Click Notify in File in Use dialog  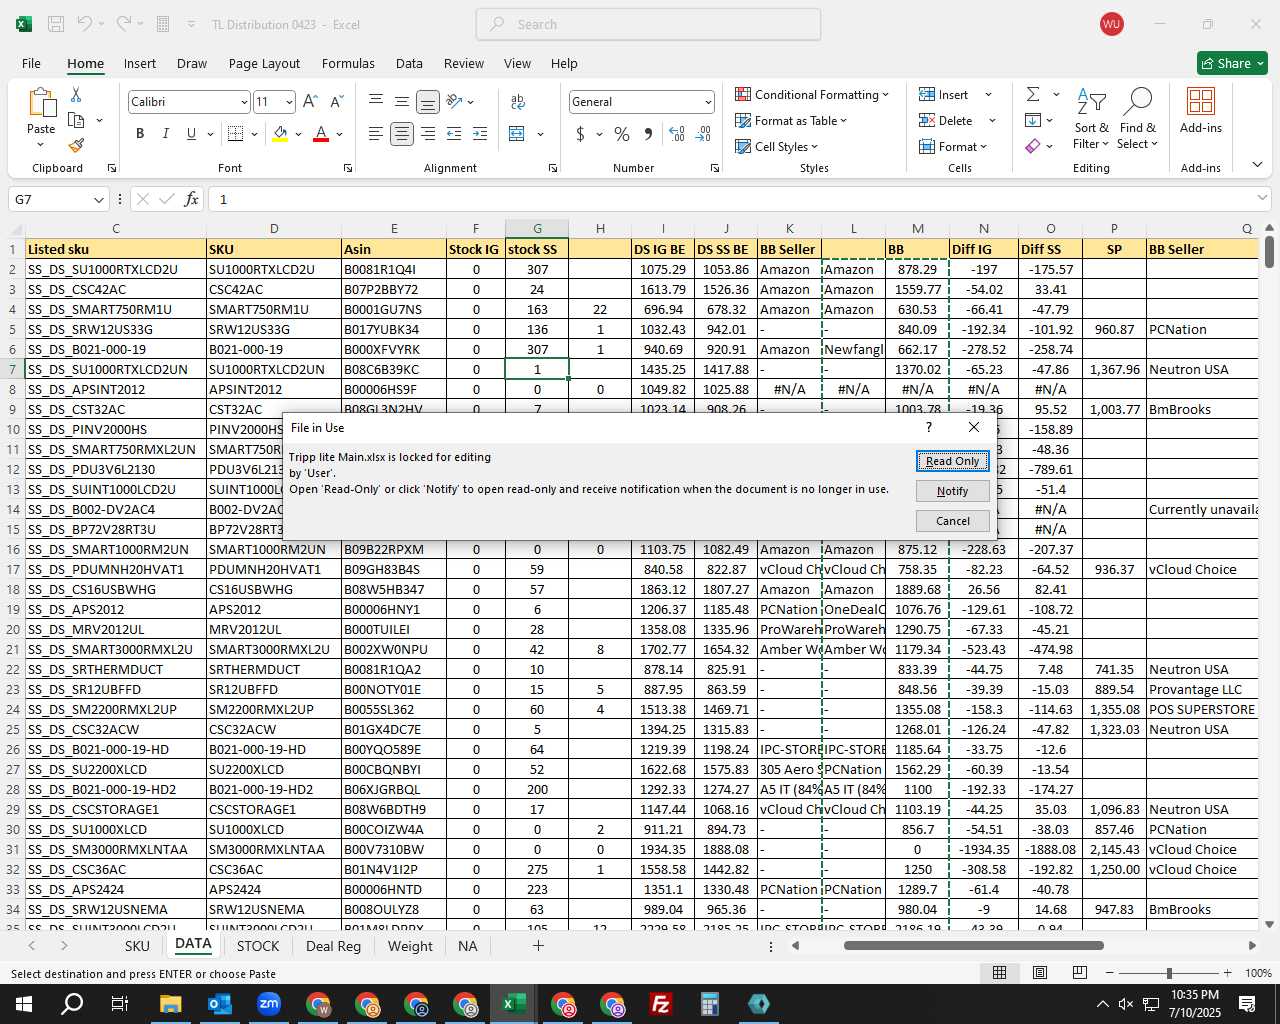[953, 491]
